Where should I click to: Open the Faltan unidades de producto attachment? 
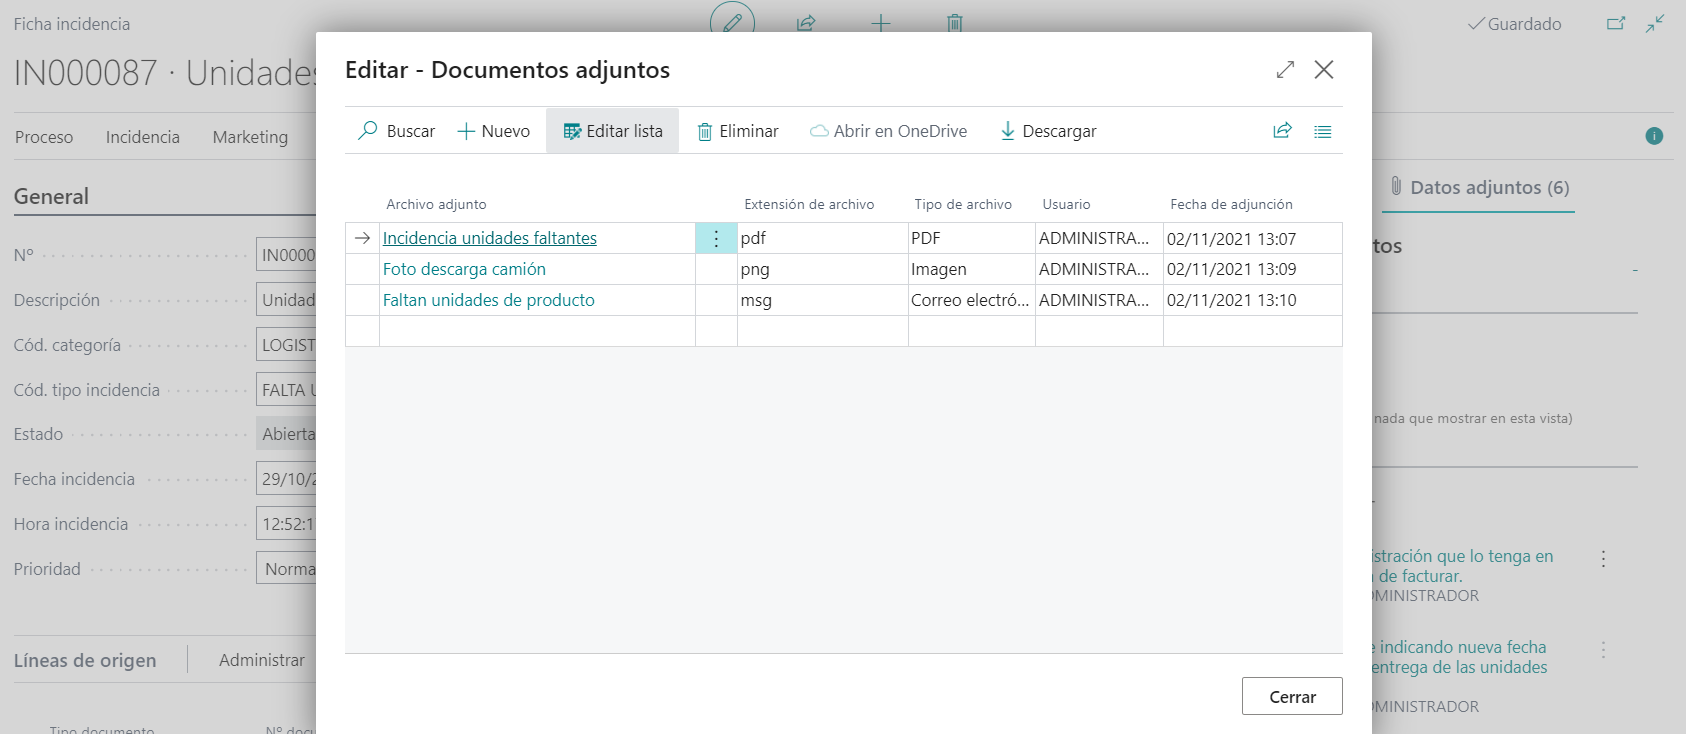point(488,300)
